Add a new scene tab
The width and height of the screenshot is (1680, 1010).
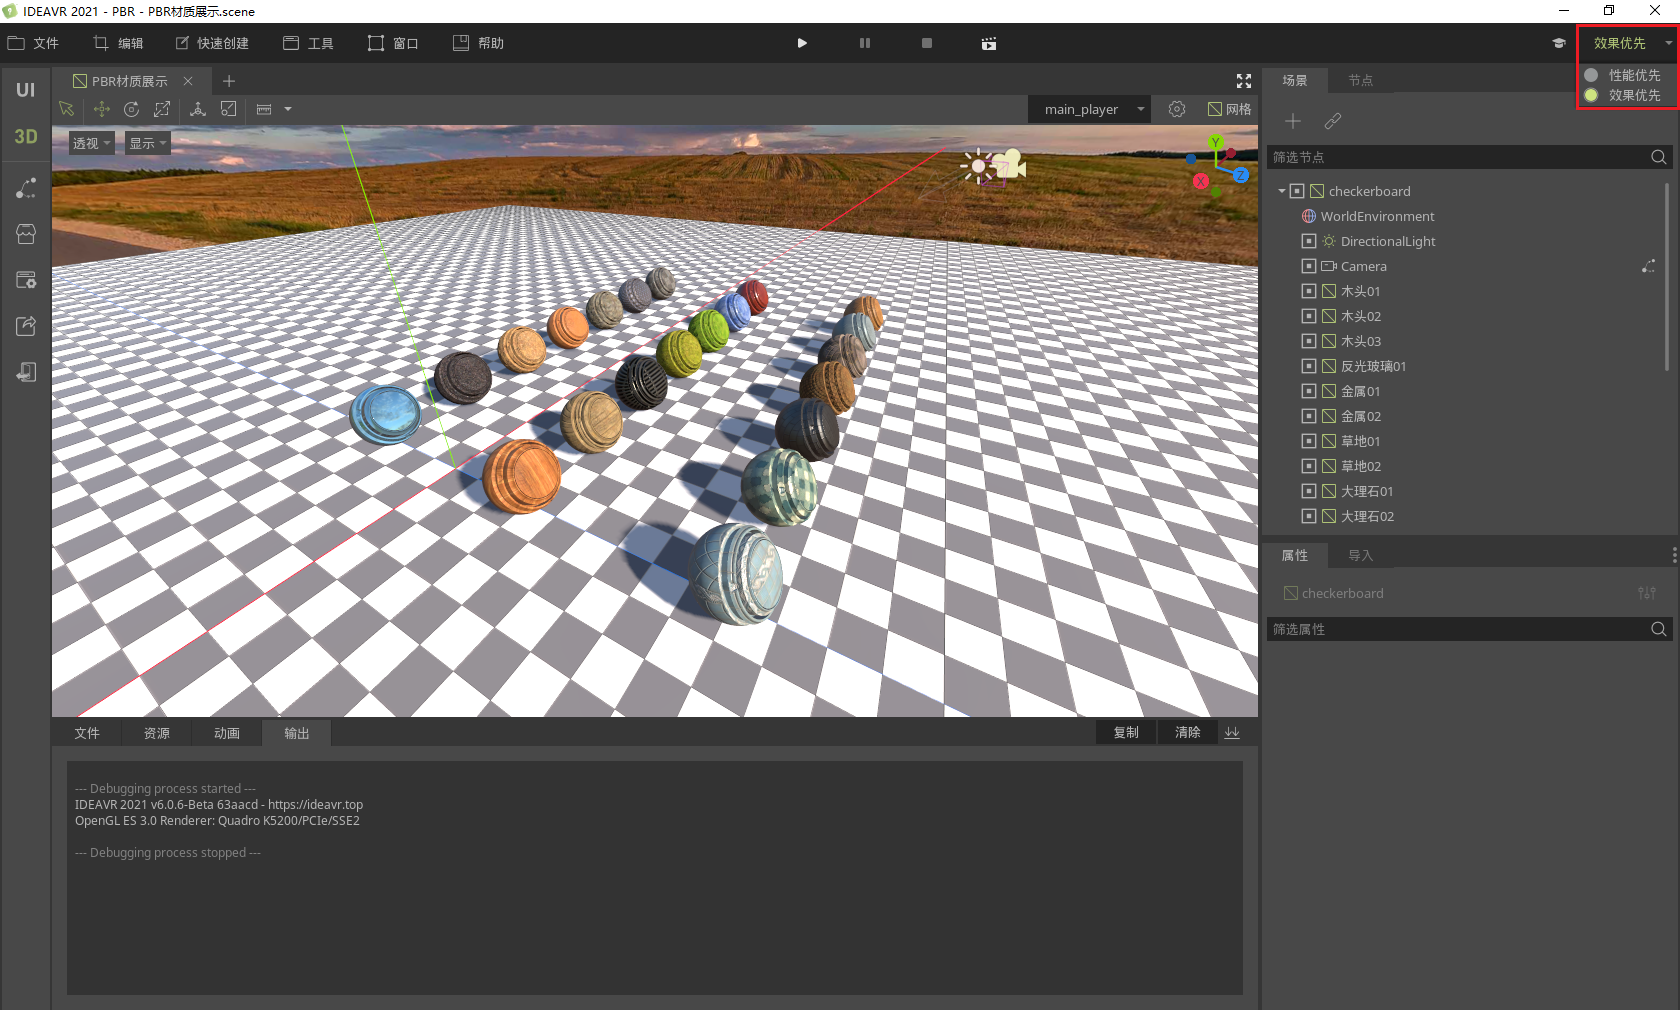click(x=229, y=81)
